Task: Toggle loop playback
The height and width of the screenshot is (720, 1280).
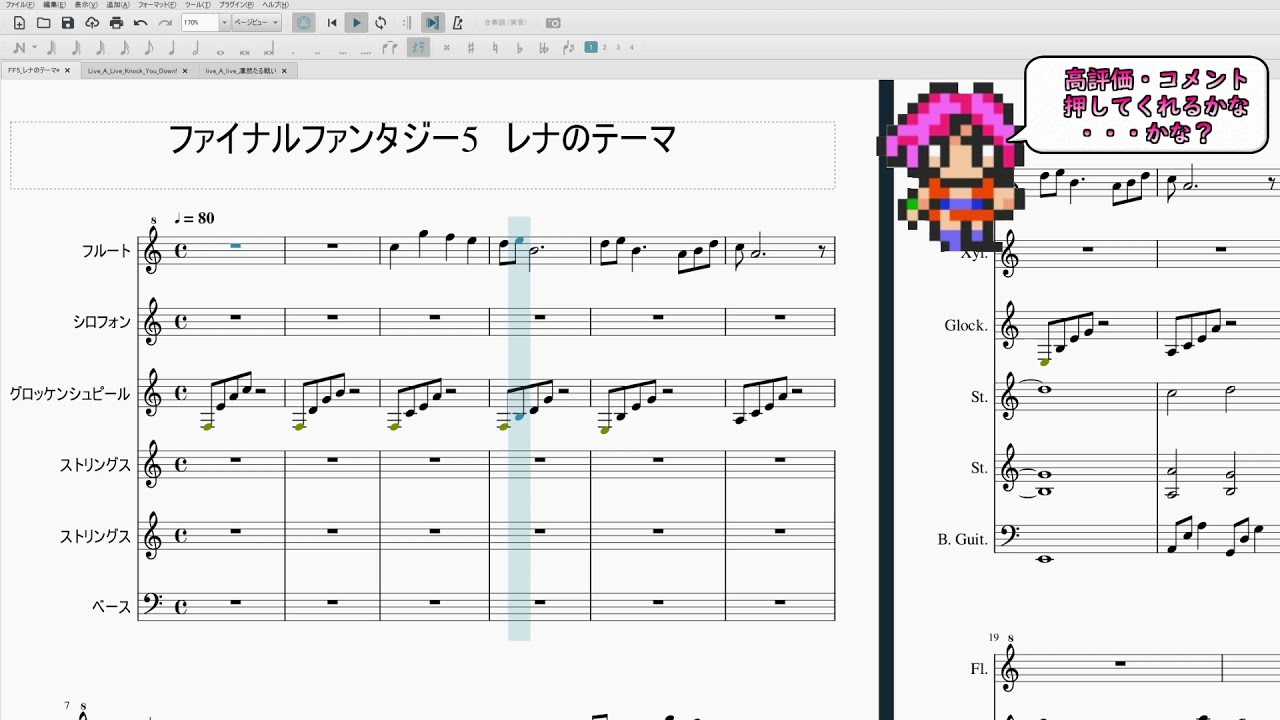Action: (x=381, y=22)
